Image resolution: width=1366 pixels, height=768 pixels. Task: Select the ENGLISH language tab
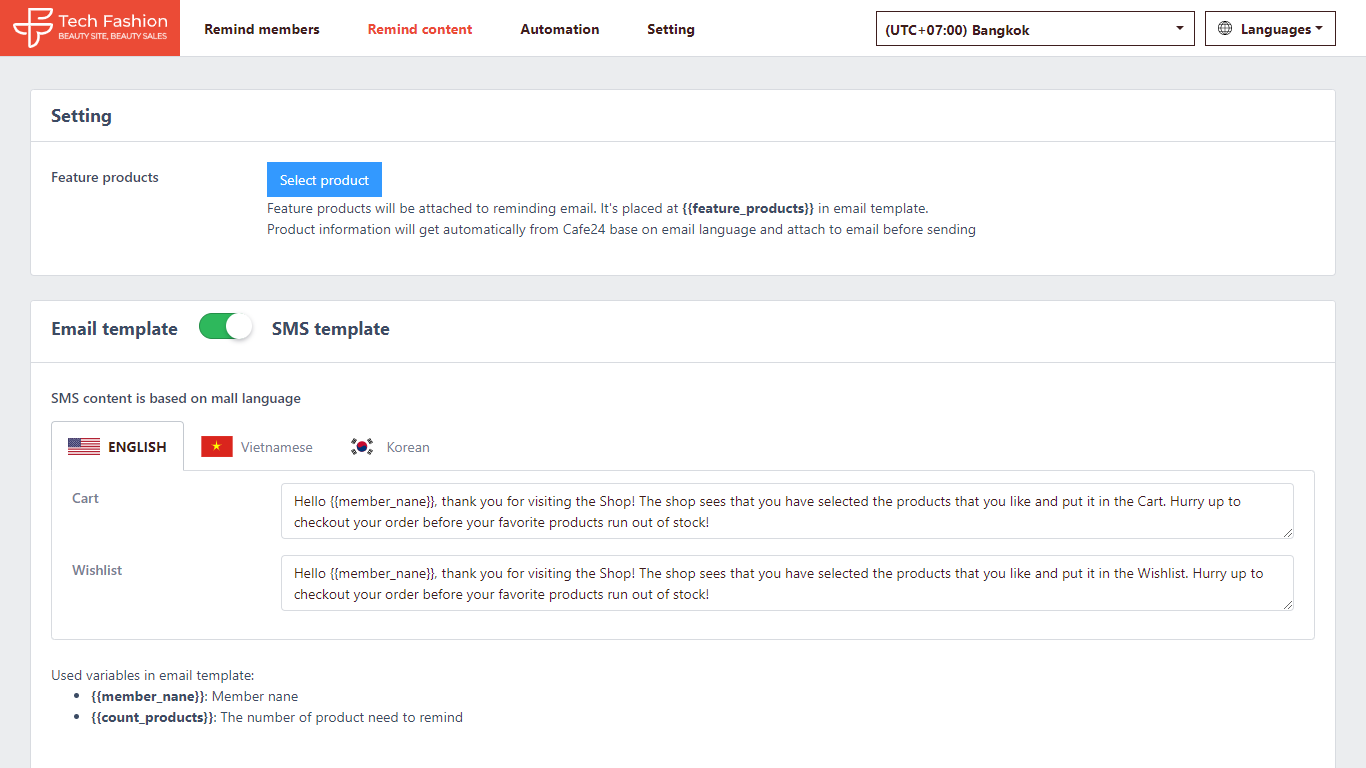point(137,447)
